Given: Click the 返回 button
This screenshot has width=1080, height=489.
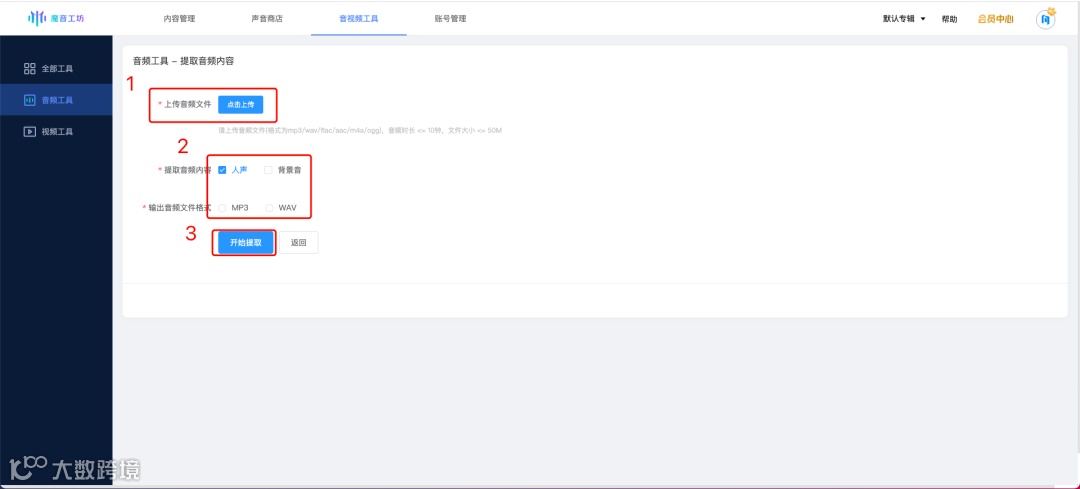Looking at the screenshot, I should click(298, 243).
